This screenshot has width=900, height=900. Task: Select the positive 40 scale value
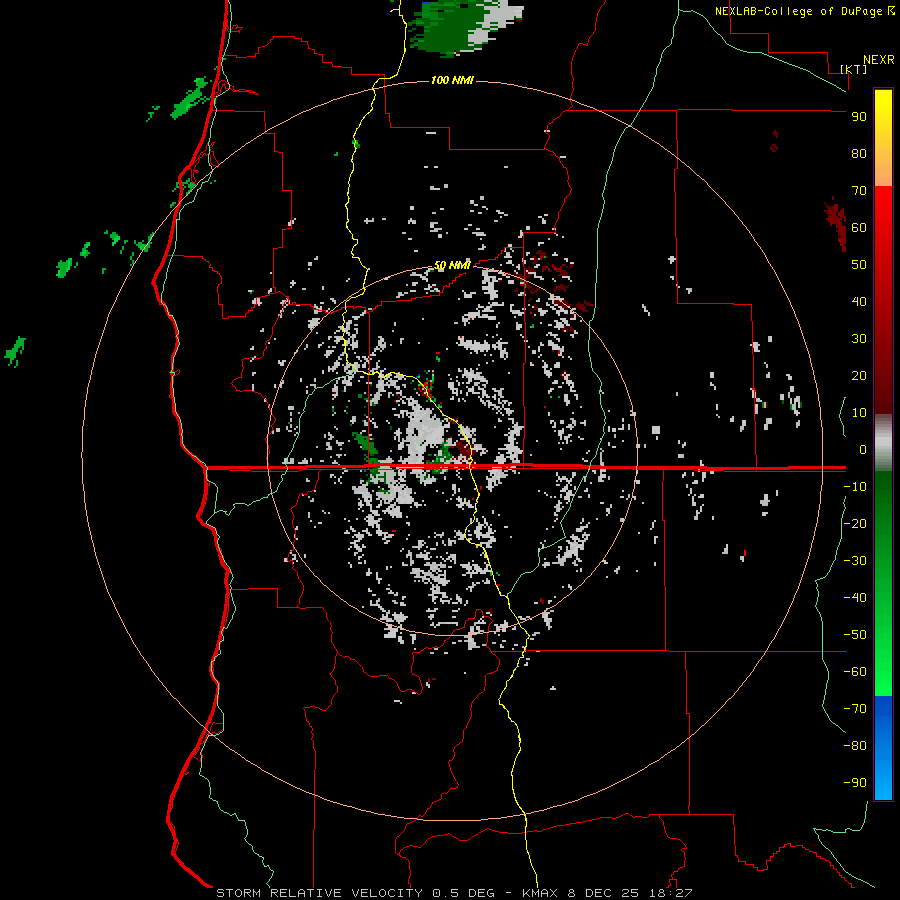(x=859, y=302)
